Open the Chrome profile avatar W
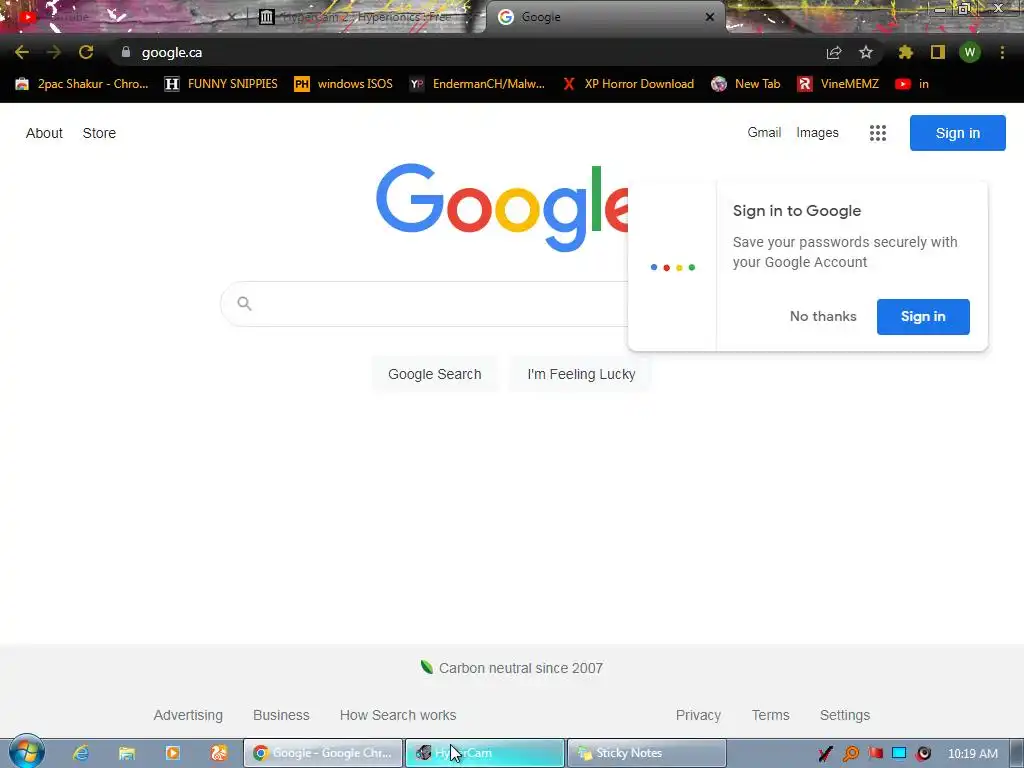This screenshot has height=768, width=1024. coord(970,52)
